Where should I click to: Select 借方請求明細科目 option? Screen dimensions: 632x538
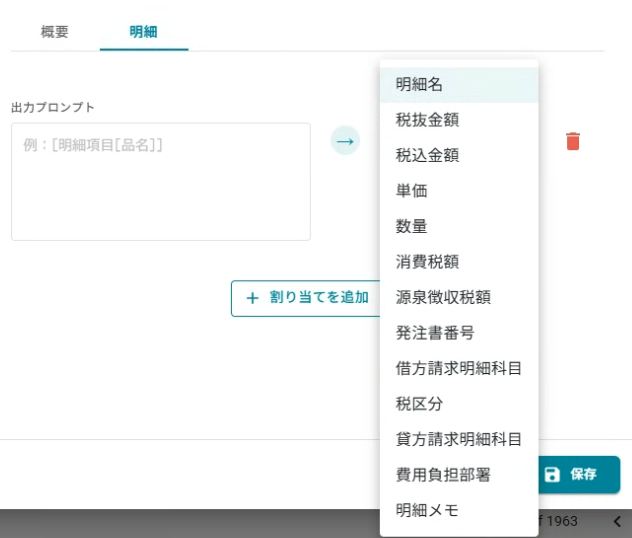(x=459, y=368)
